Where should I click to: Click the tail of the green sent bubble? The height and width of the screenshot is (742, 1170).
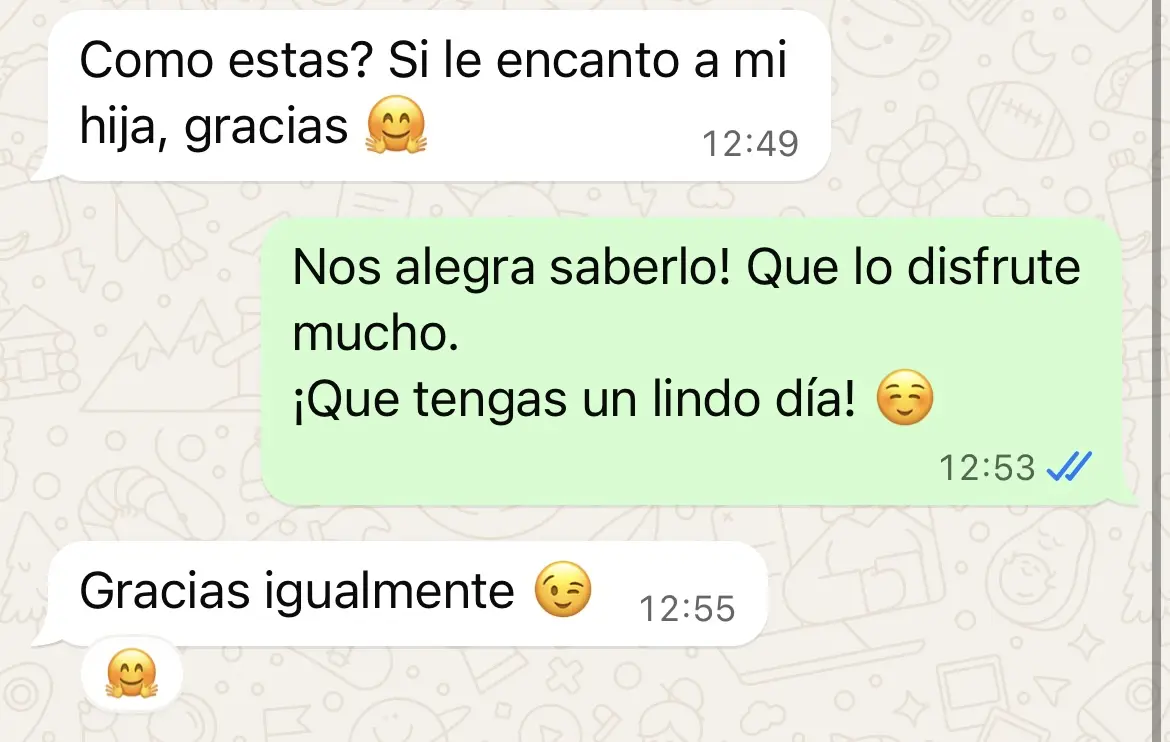(x=1128, y=496)
